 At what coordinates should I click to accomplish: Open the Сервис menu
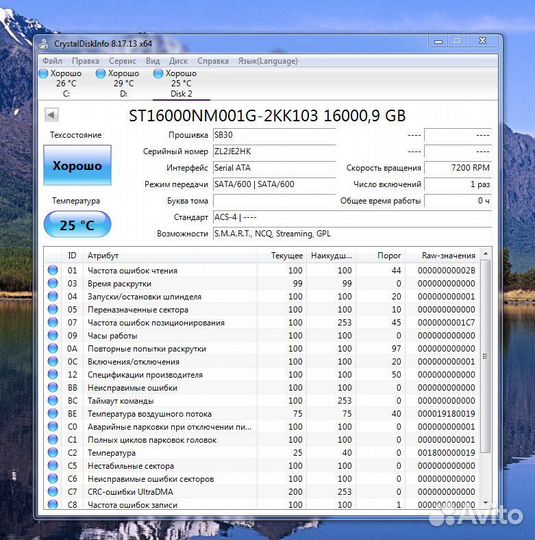122,61
